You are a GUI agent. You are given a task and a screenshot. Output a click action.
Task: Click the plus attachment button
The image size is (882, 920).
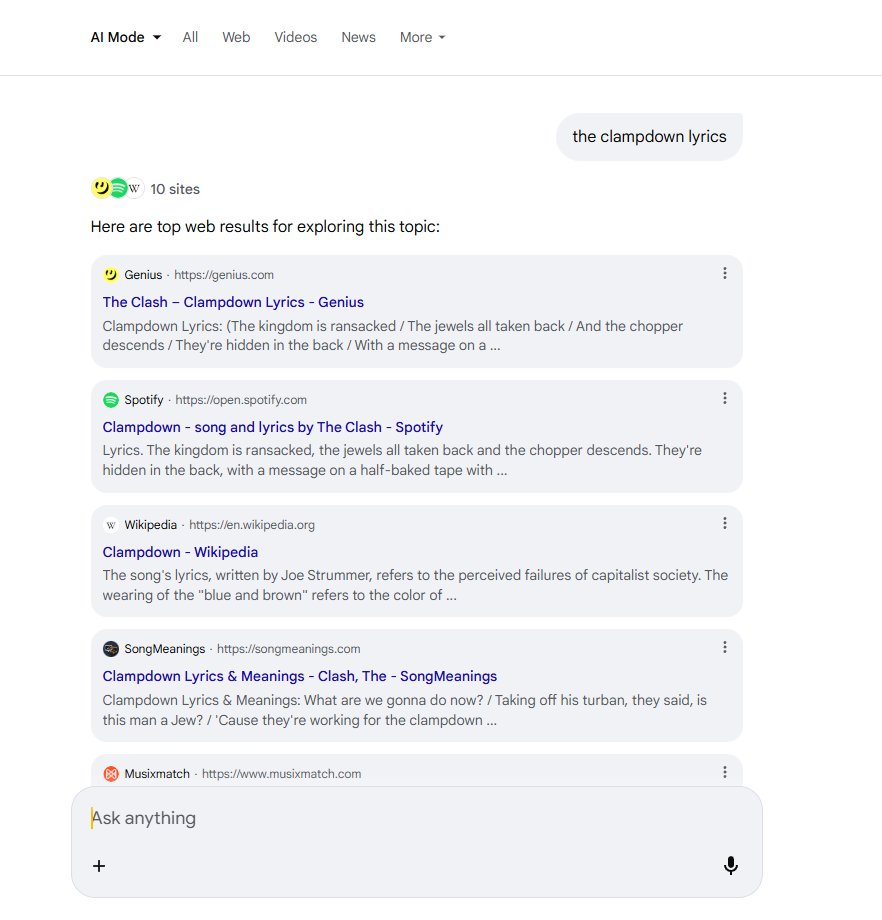pos(99,866)
